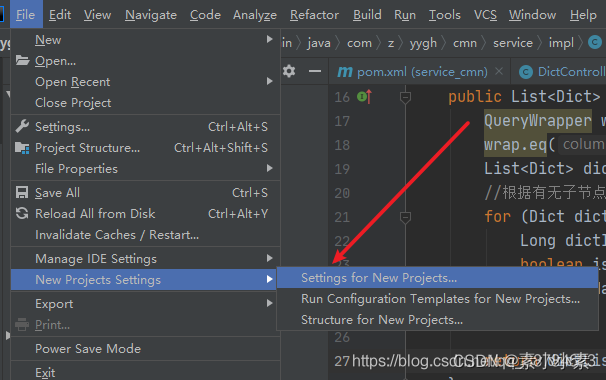Open the Tools menu
606x380 pixels.
point(444,15)
